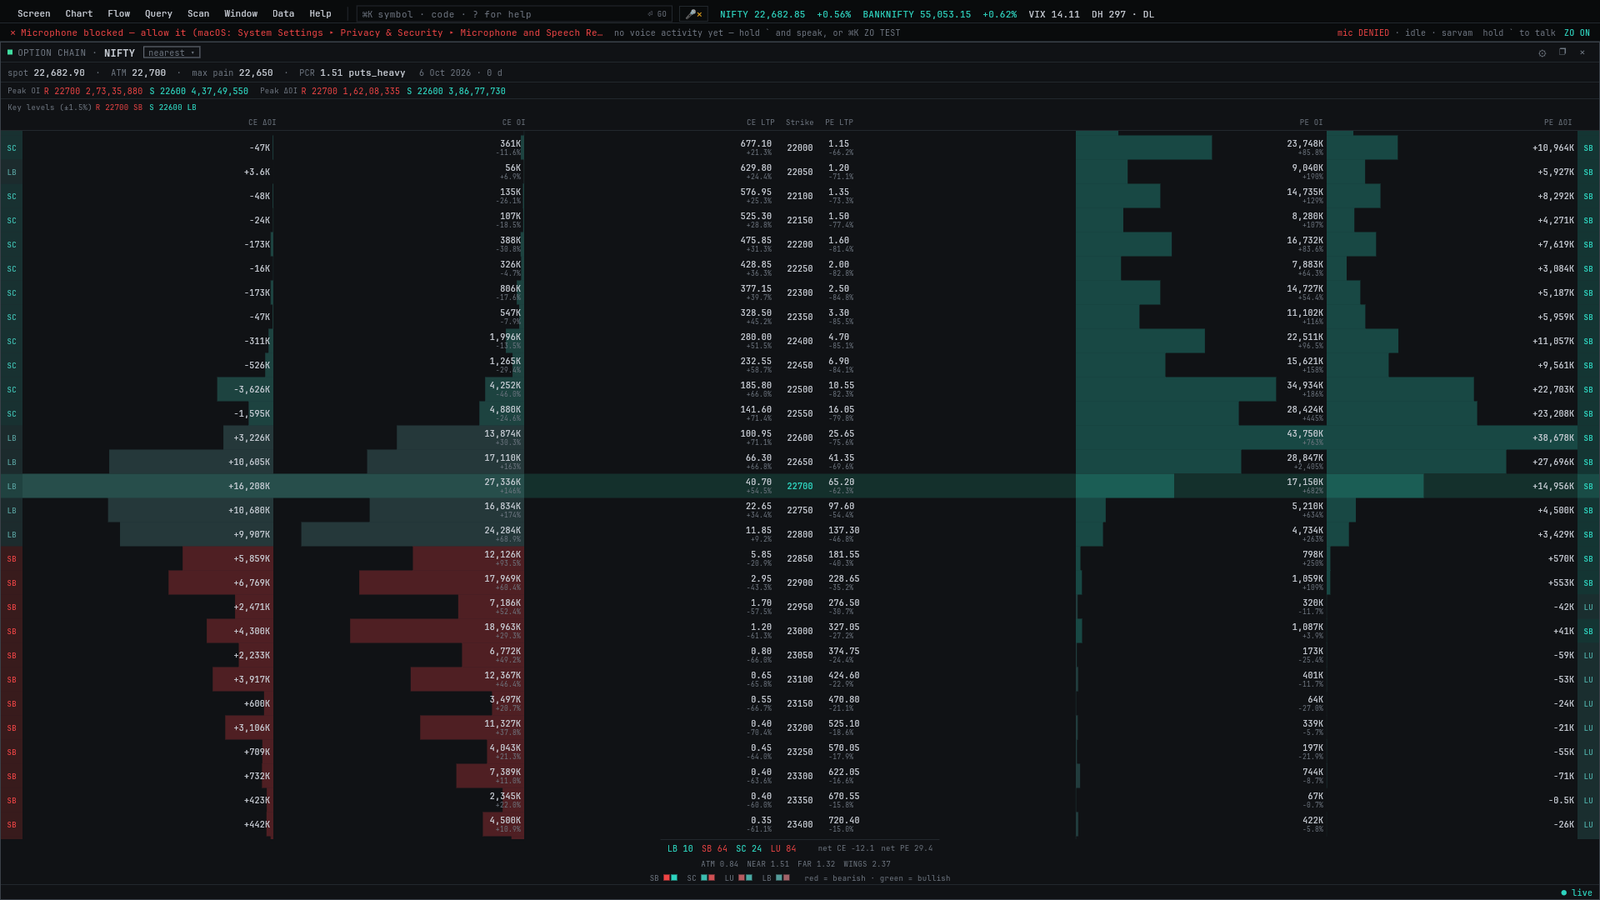Toggle the ZO ON voice switch
Image resolution: width=1600 pixels, height=900 pixels.
[x=1577, y=33]
